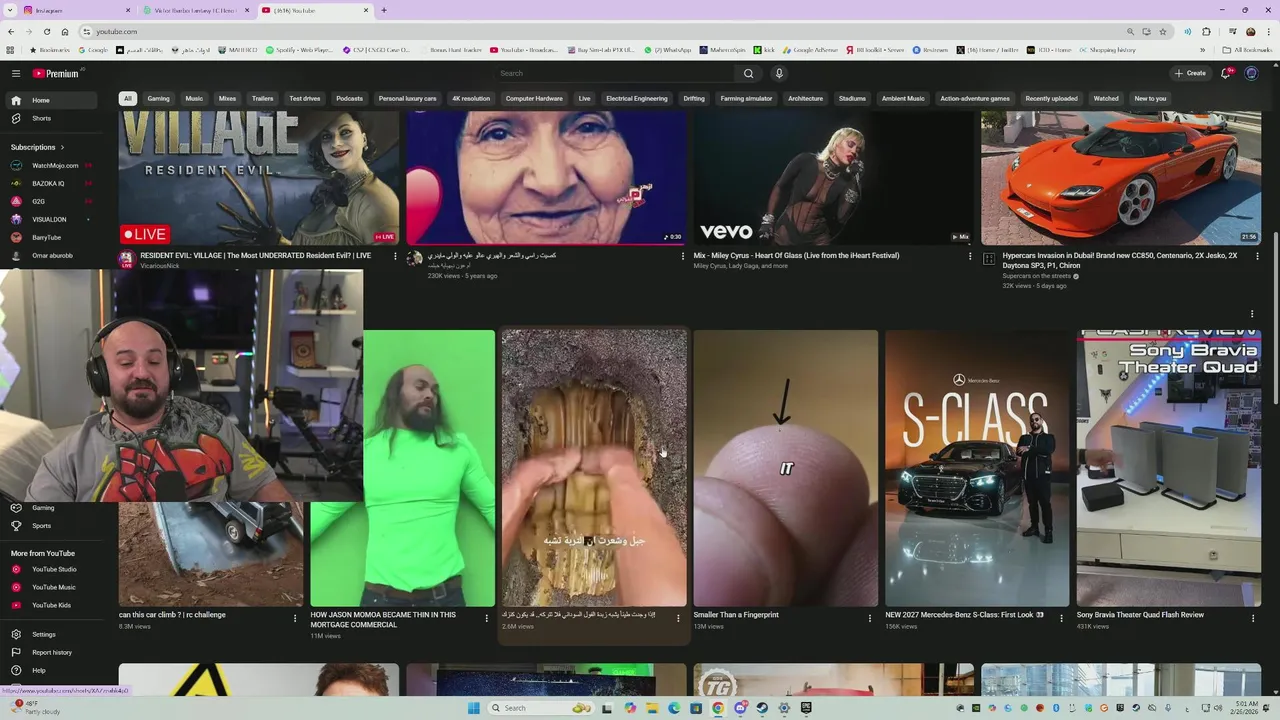Open the BAZOKA IQ channel

(50, 183)
